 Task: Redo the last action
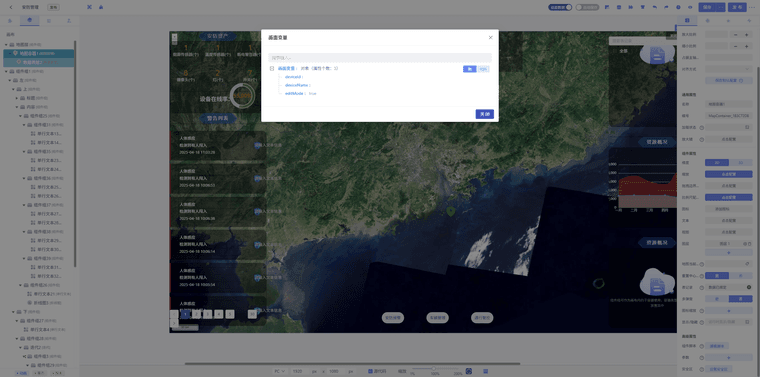click(x=666, y=7)
